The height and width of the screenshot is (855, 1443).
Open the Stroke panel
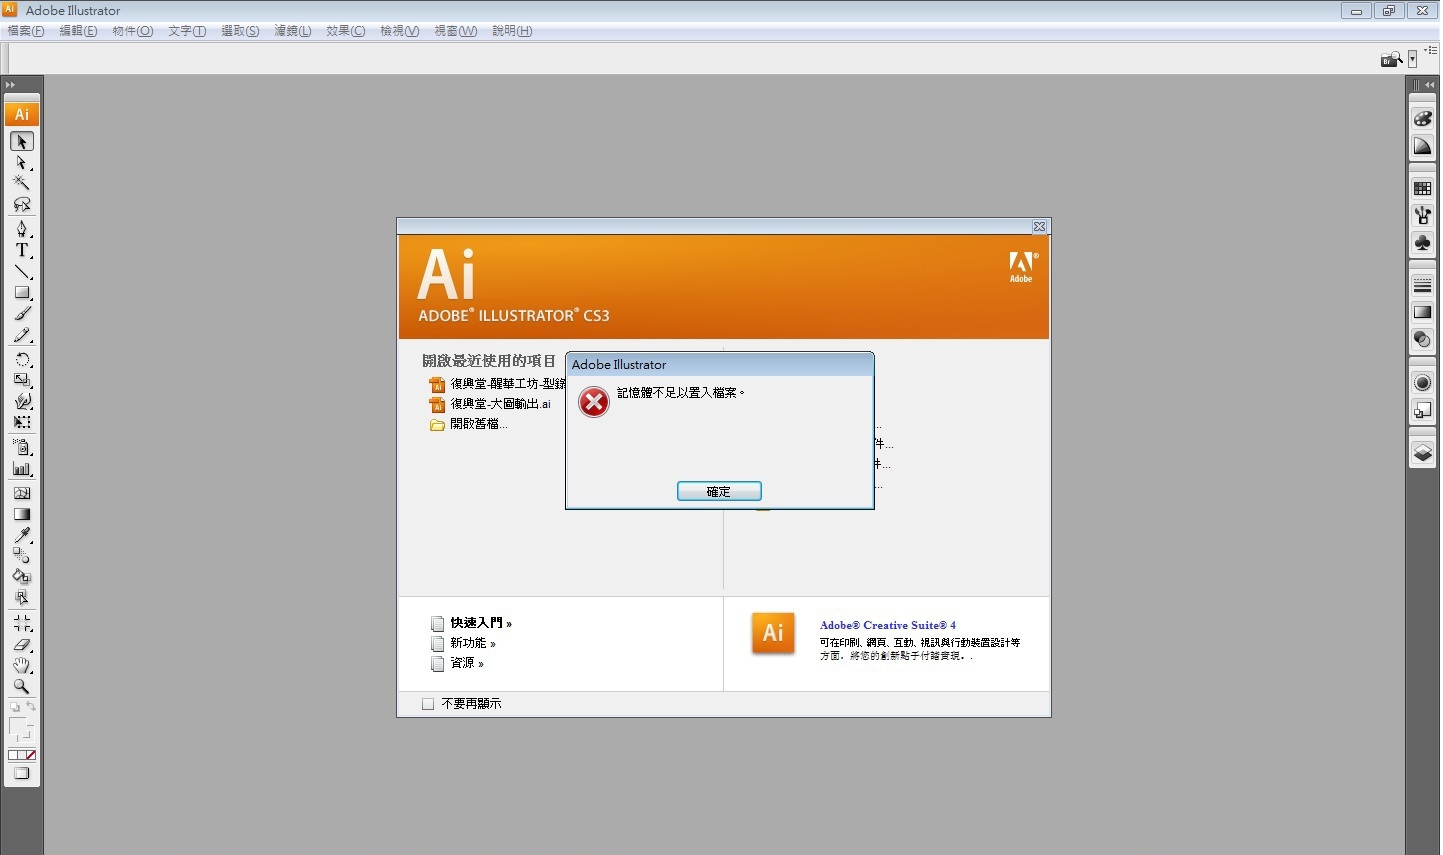(1422, 285)
